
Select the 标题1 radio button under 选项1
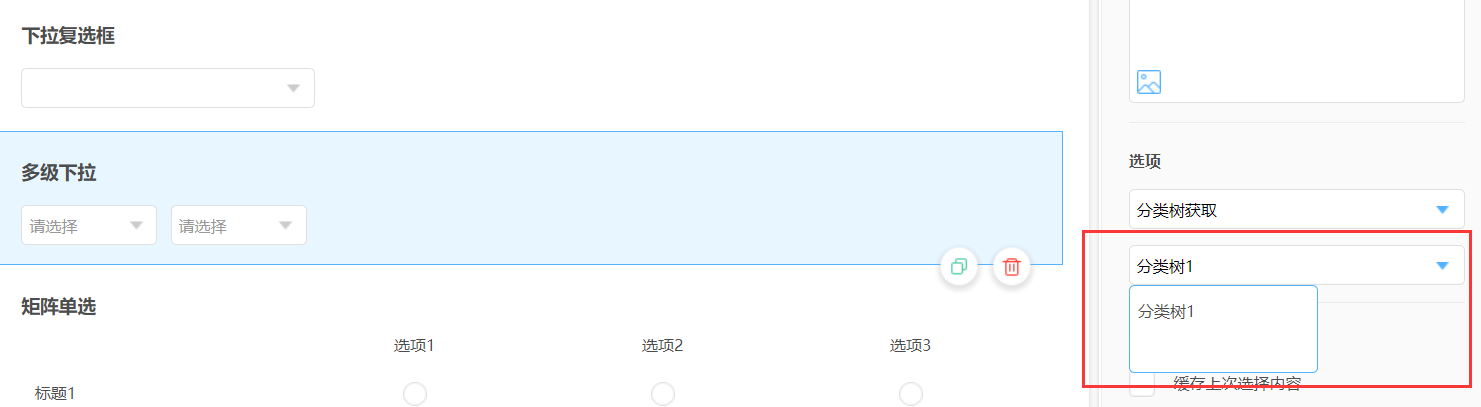click(415, 394)
